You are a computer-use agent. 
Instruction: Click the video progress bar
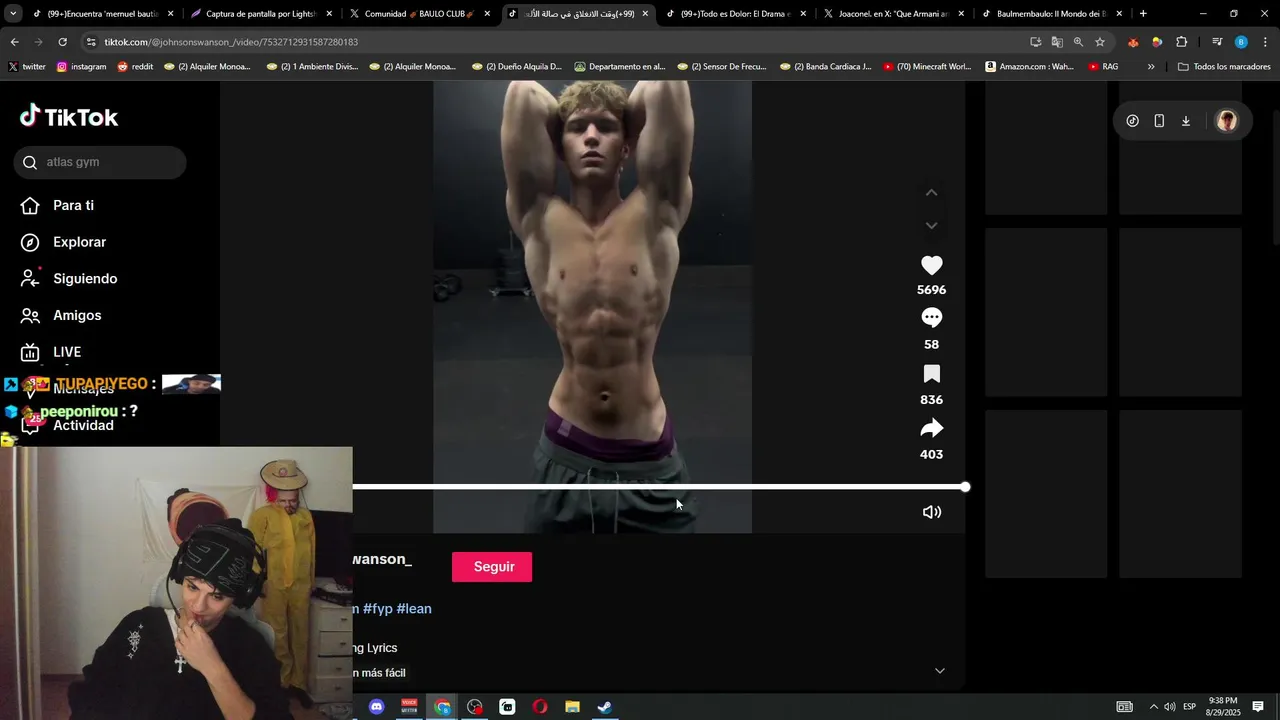pyautogui.click(x=658, y=487)
